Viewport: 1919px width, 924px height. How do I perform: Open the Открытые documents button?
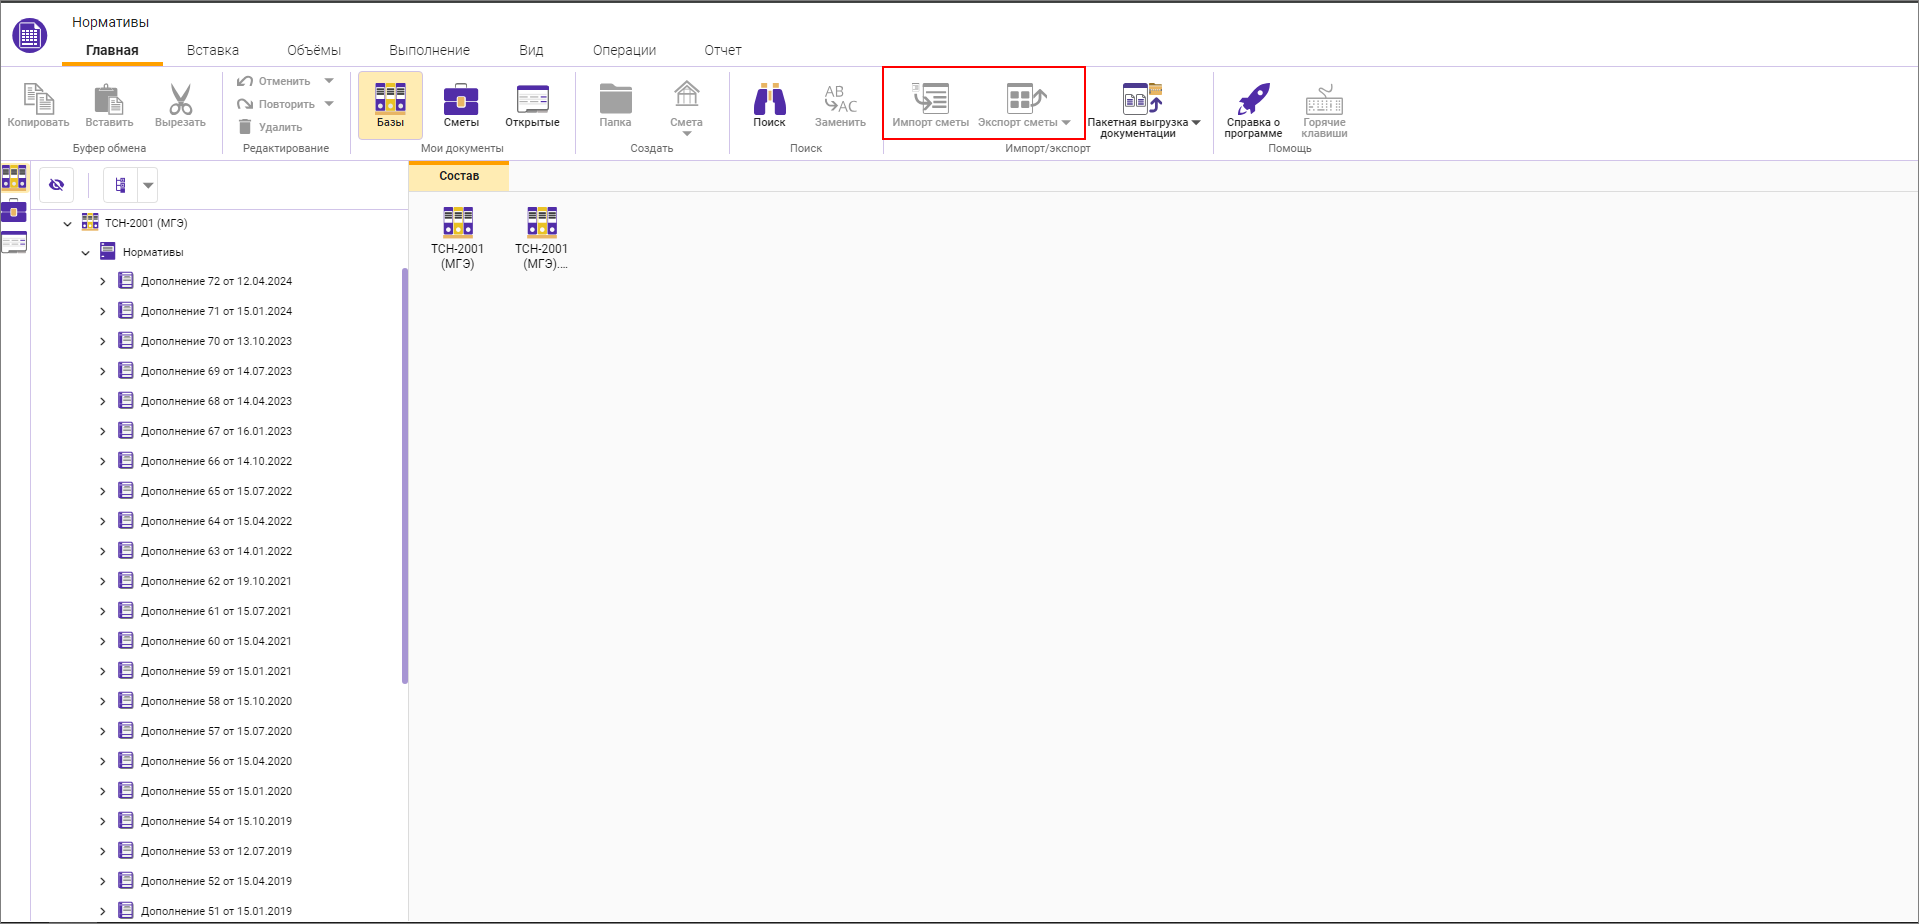point(532,105)
